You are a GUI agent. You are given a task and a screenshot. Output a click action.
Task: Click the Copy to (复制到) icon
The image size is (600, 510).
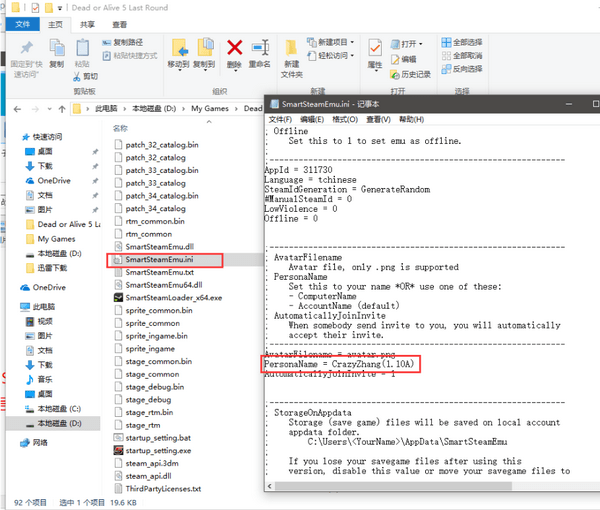(205, 47)
